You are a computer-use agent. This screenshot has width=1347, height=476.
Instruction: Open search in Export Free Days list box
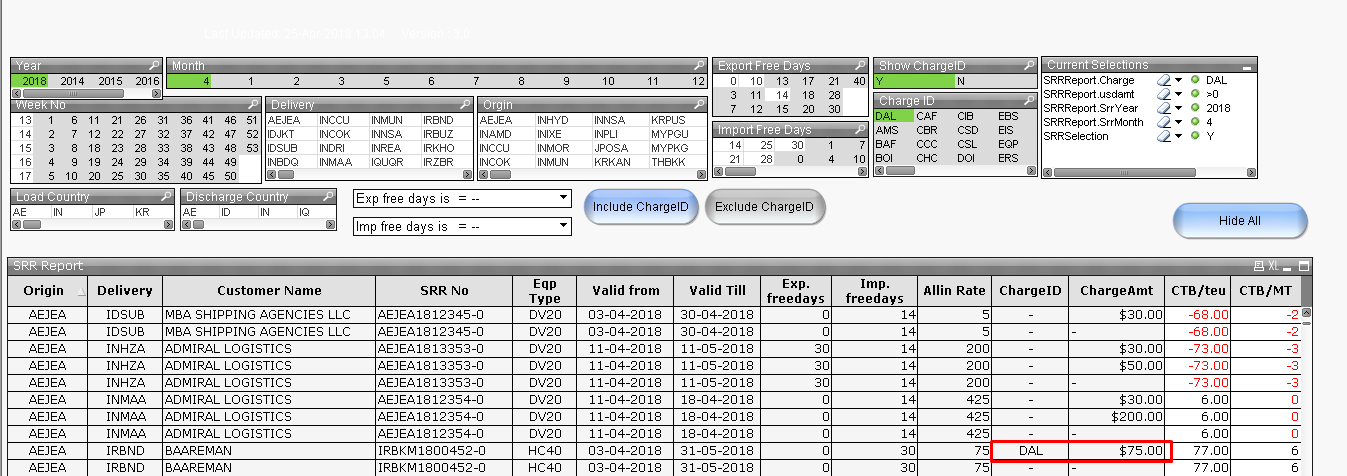point(860,66)
